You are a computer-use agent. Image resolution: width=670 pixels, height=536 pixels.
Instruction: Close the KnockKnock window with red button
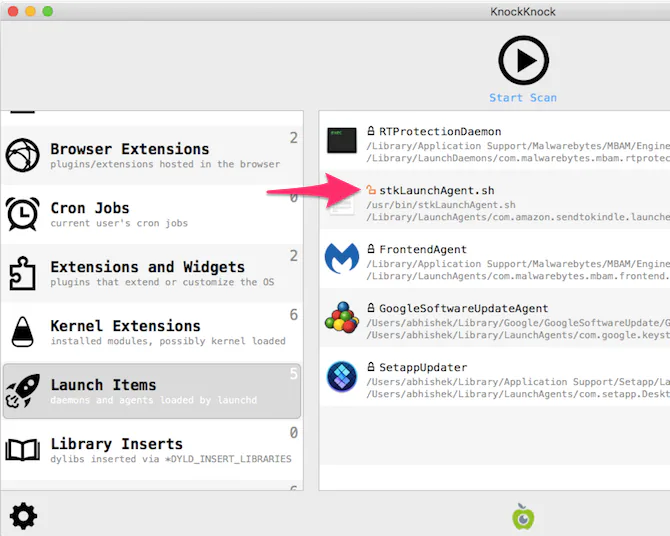(13, 12)
